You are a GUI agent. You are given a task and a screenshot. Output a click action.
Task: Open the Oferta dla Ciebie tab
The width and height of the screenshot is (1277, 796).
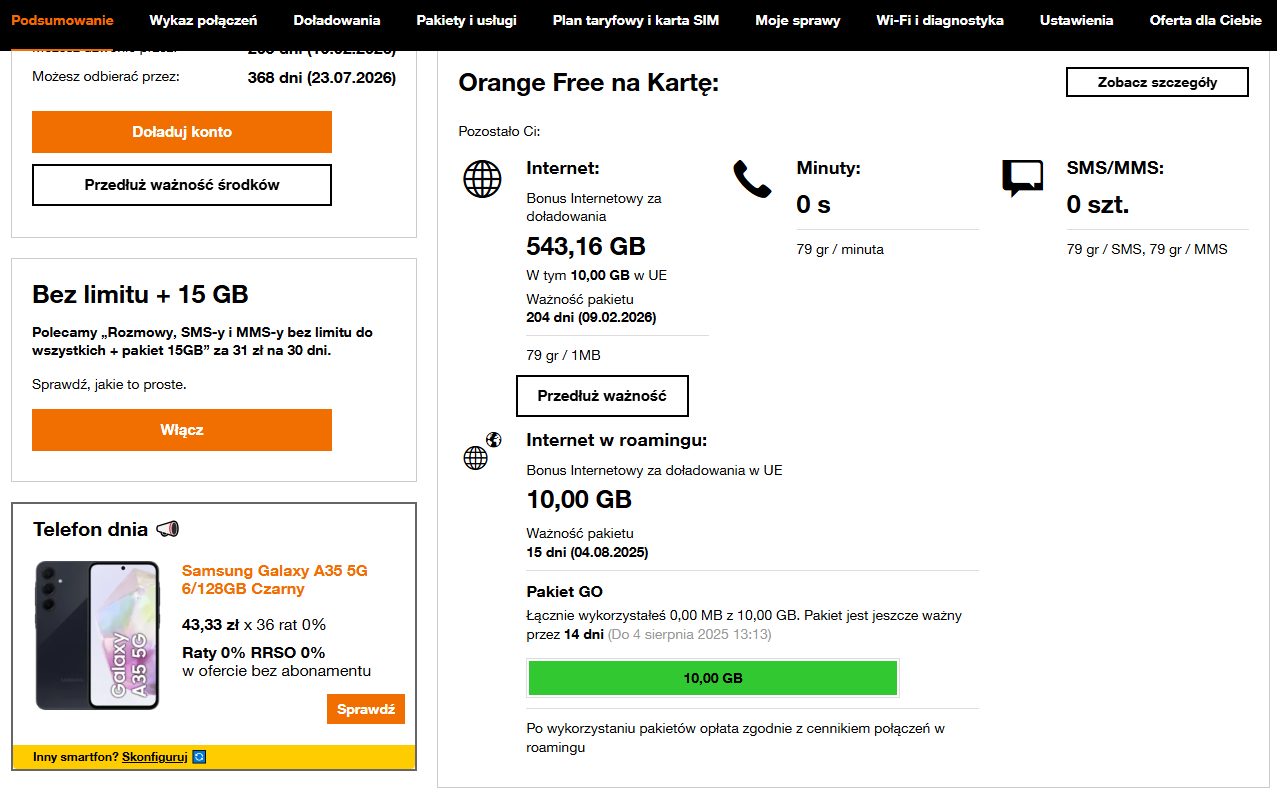1206,20
